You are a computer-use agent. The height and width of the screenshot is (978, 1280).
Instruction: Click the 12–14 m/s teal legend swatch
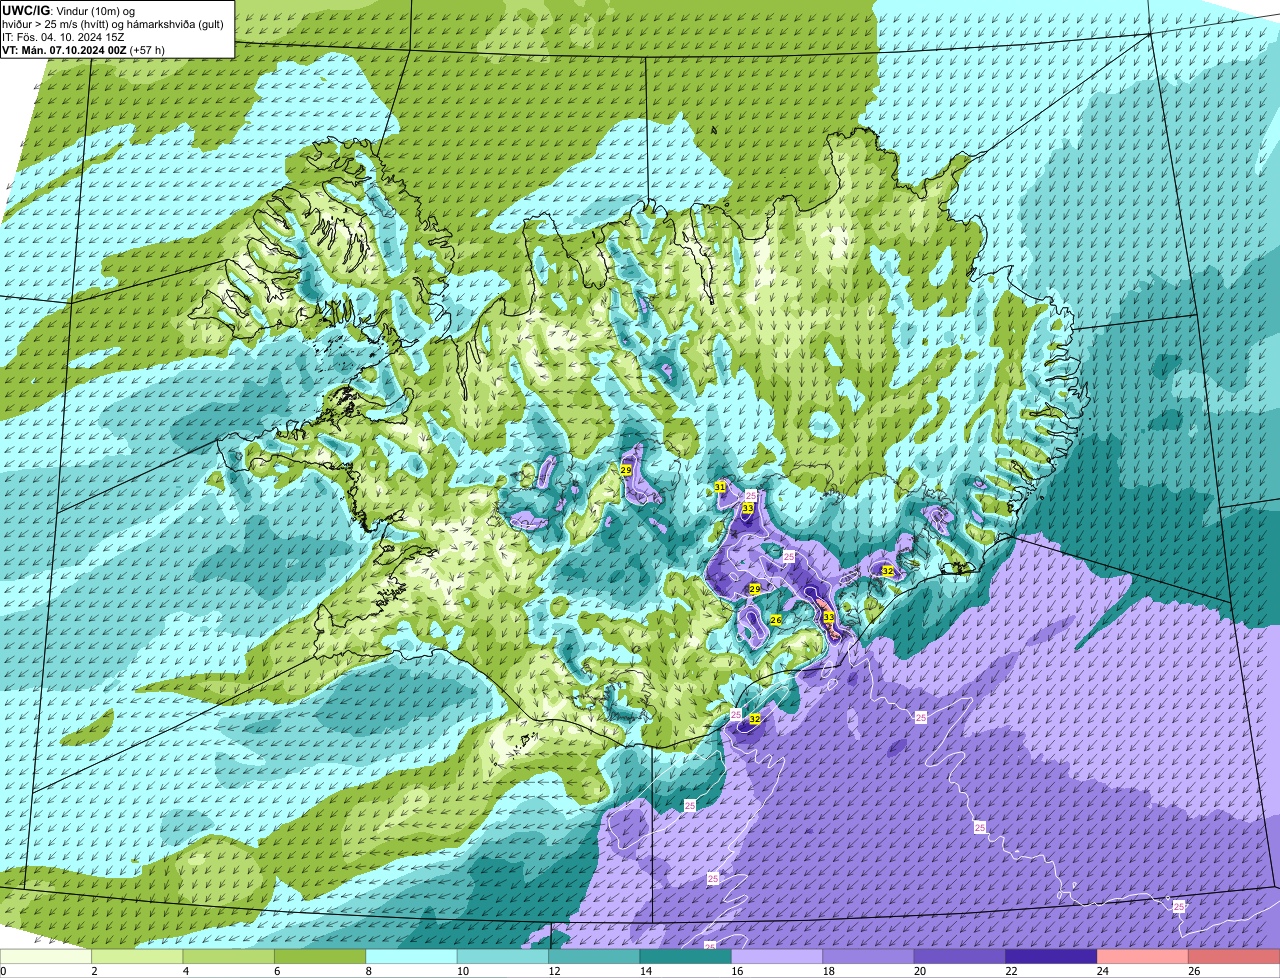(x=594, y=956)
